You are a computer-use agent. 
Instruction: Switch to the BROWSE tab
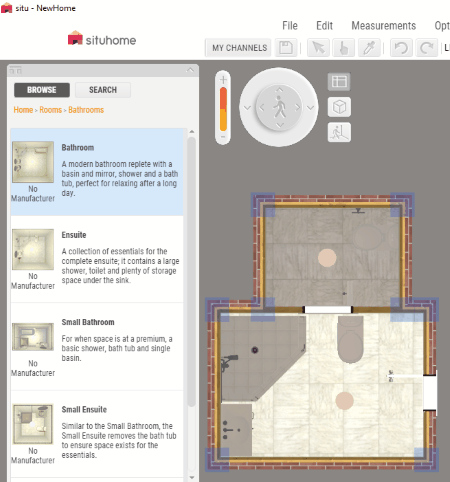(42, 90)
